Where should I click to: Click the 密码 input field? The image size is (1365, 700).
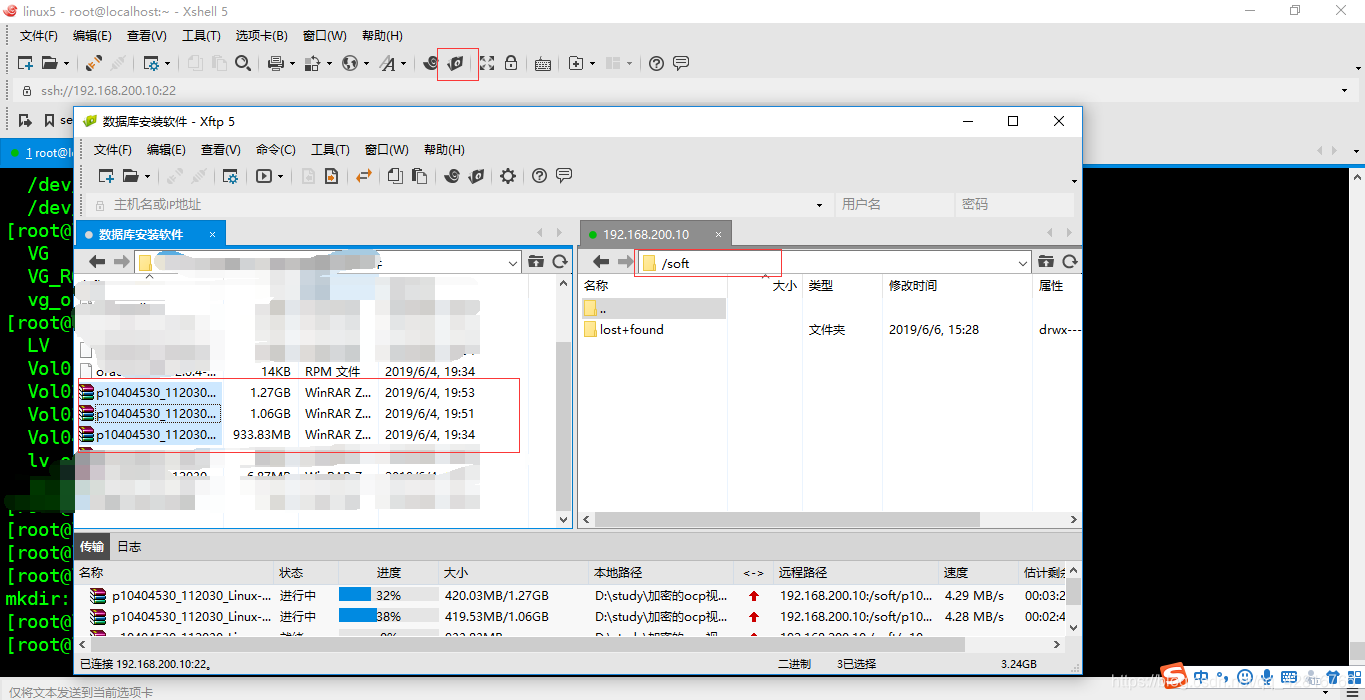1013,204
